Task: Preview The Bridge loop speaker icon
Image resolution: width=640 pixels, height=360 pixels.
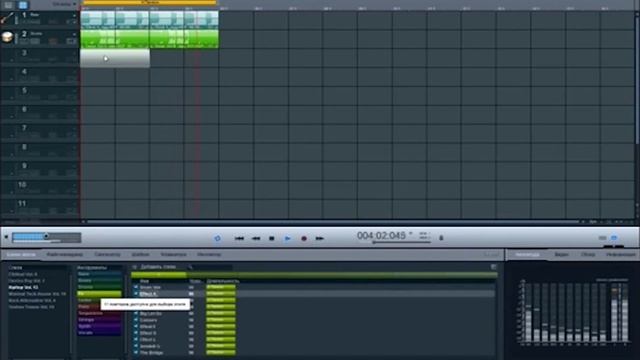Action: (136, 353)
